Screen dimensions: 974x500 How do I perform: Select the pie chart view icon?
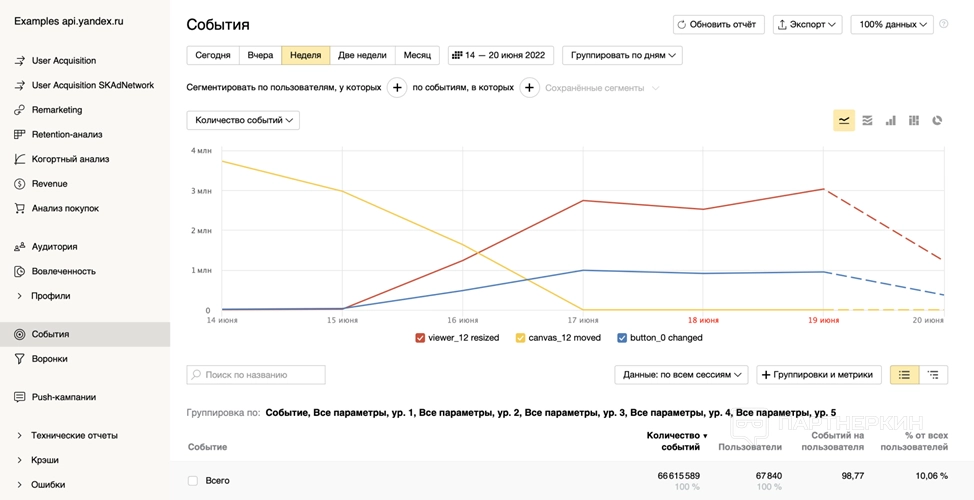coord(937,120)
